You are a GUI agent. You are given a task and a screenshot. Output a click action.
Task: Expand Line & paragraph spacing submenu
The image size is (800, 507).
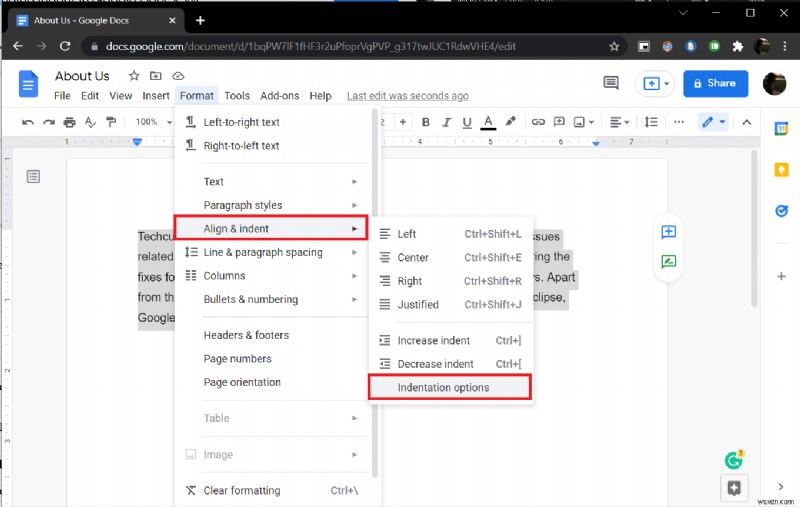[x=271, y=252]
